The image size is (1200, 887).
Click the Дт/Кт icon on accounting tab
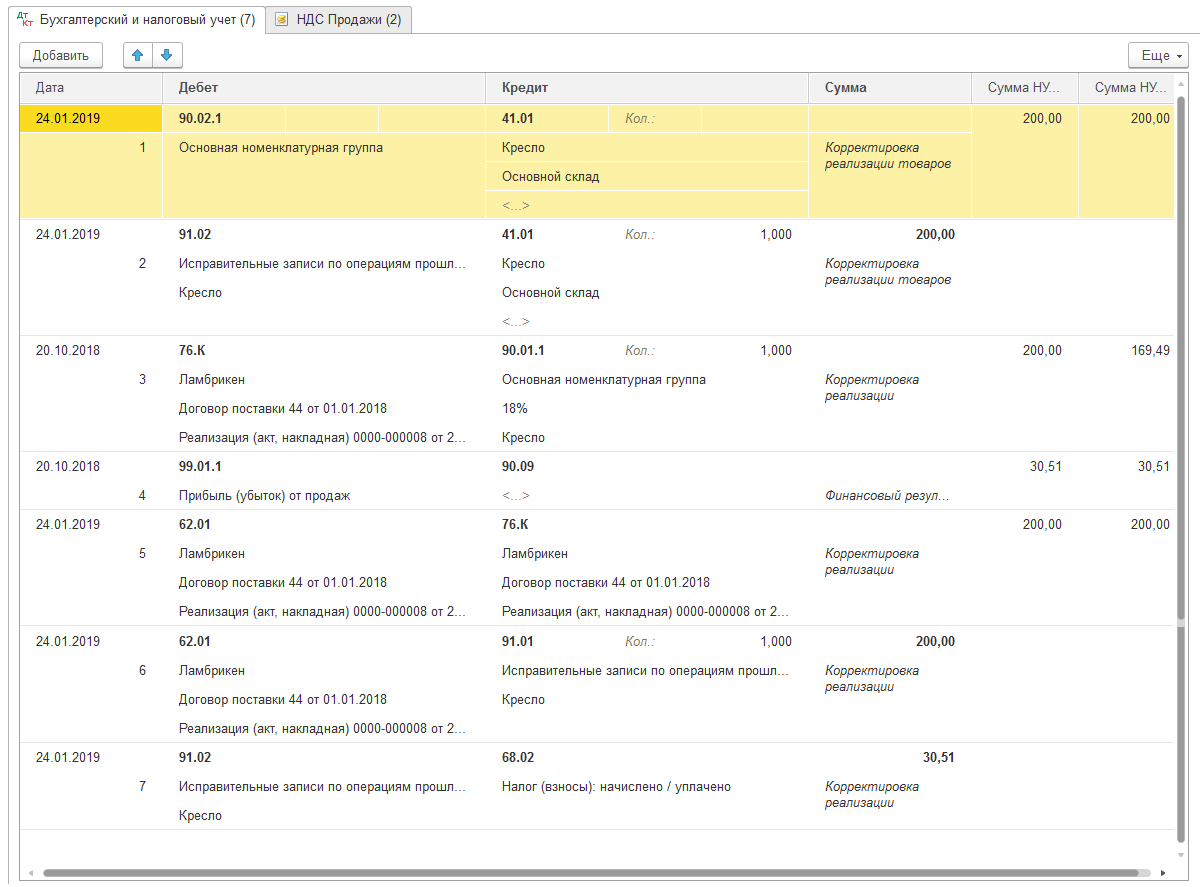point(26,20)
